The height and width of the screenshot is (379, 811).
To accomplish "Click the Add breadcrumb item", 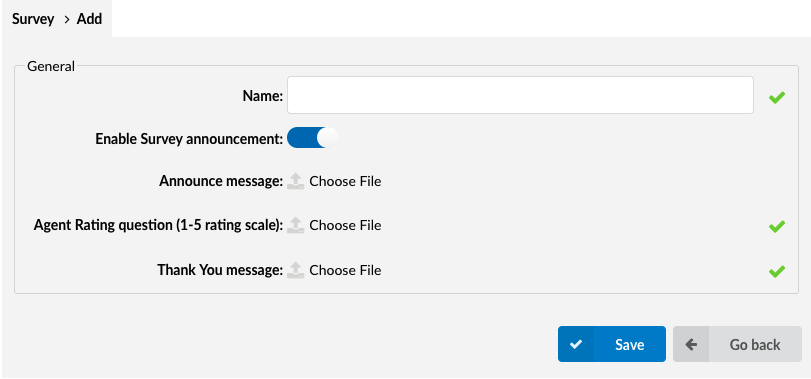I will point(89,19).
